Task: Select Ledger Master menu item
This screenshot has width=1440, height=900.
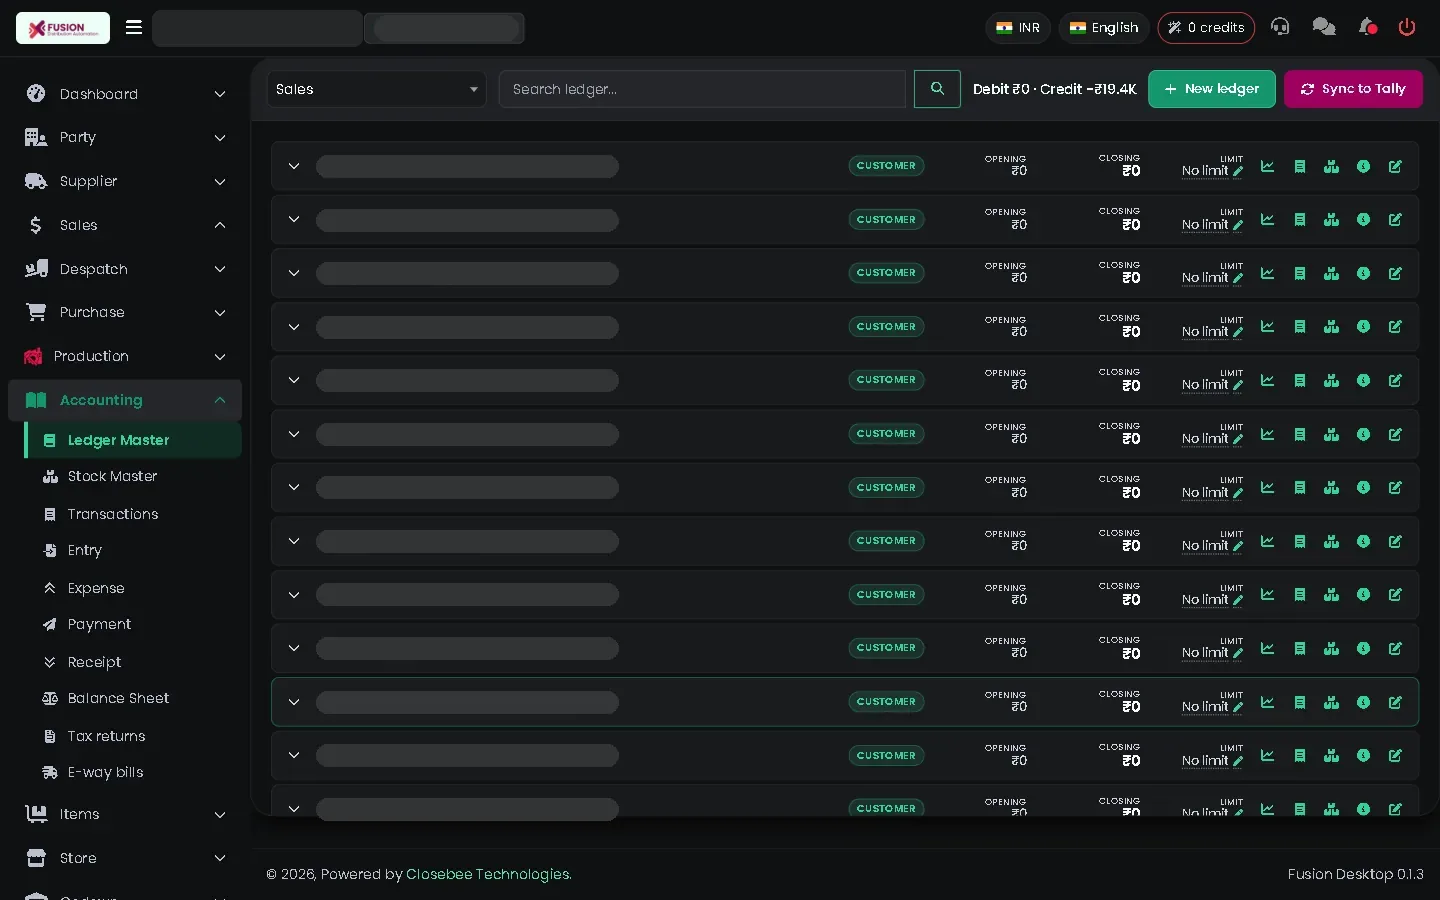Action: (x=132, y=440)
